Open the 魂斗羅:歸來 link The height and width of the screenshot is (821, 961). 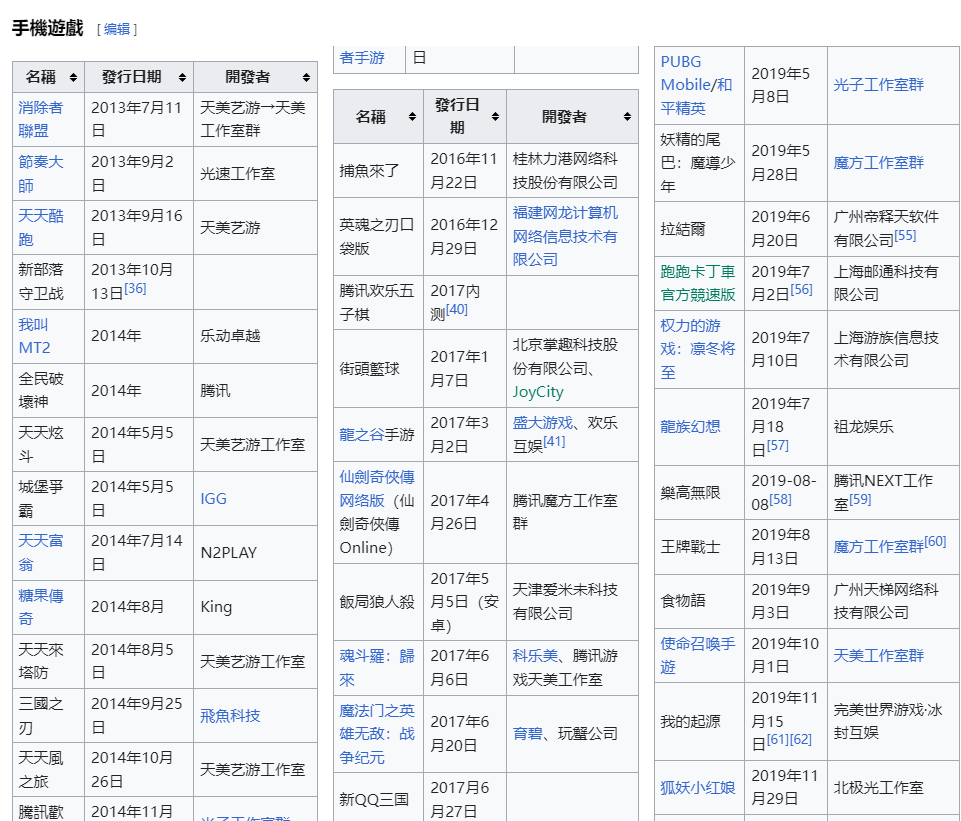click(377, 668)
